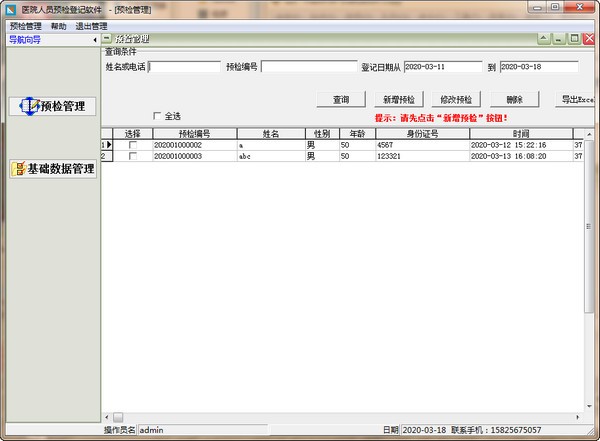Click the app icon in the title bar

point(10,9)
